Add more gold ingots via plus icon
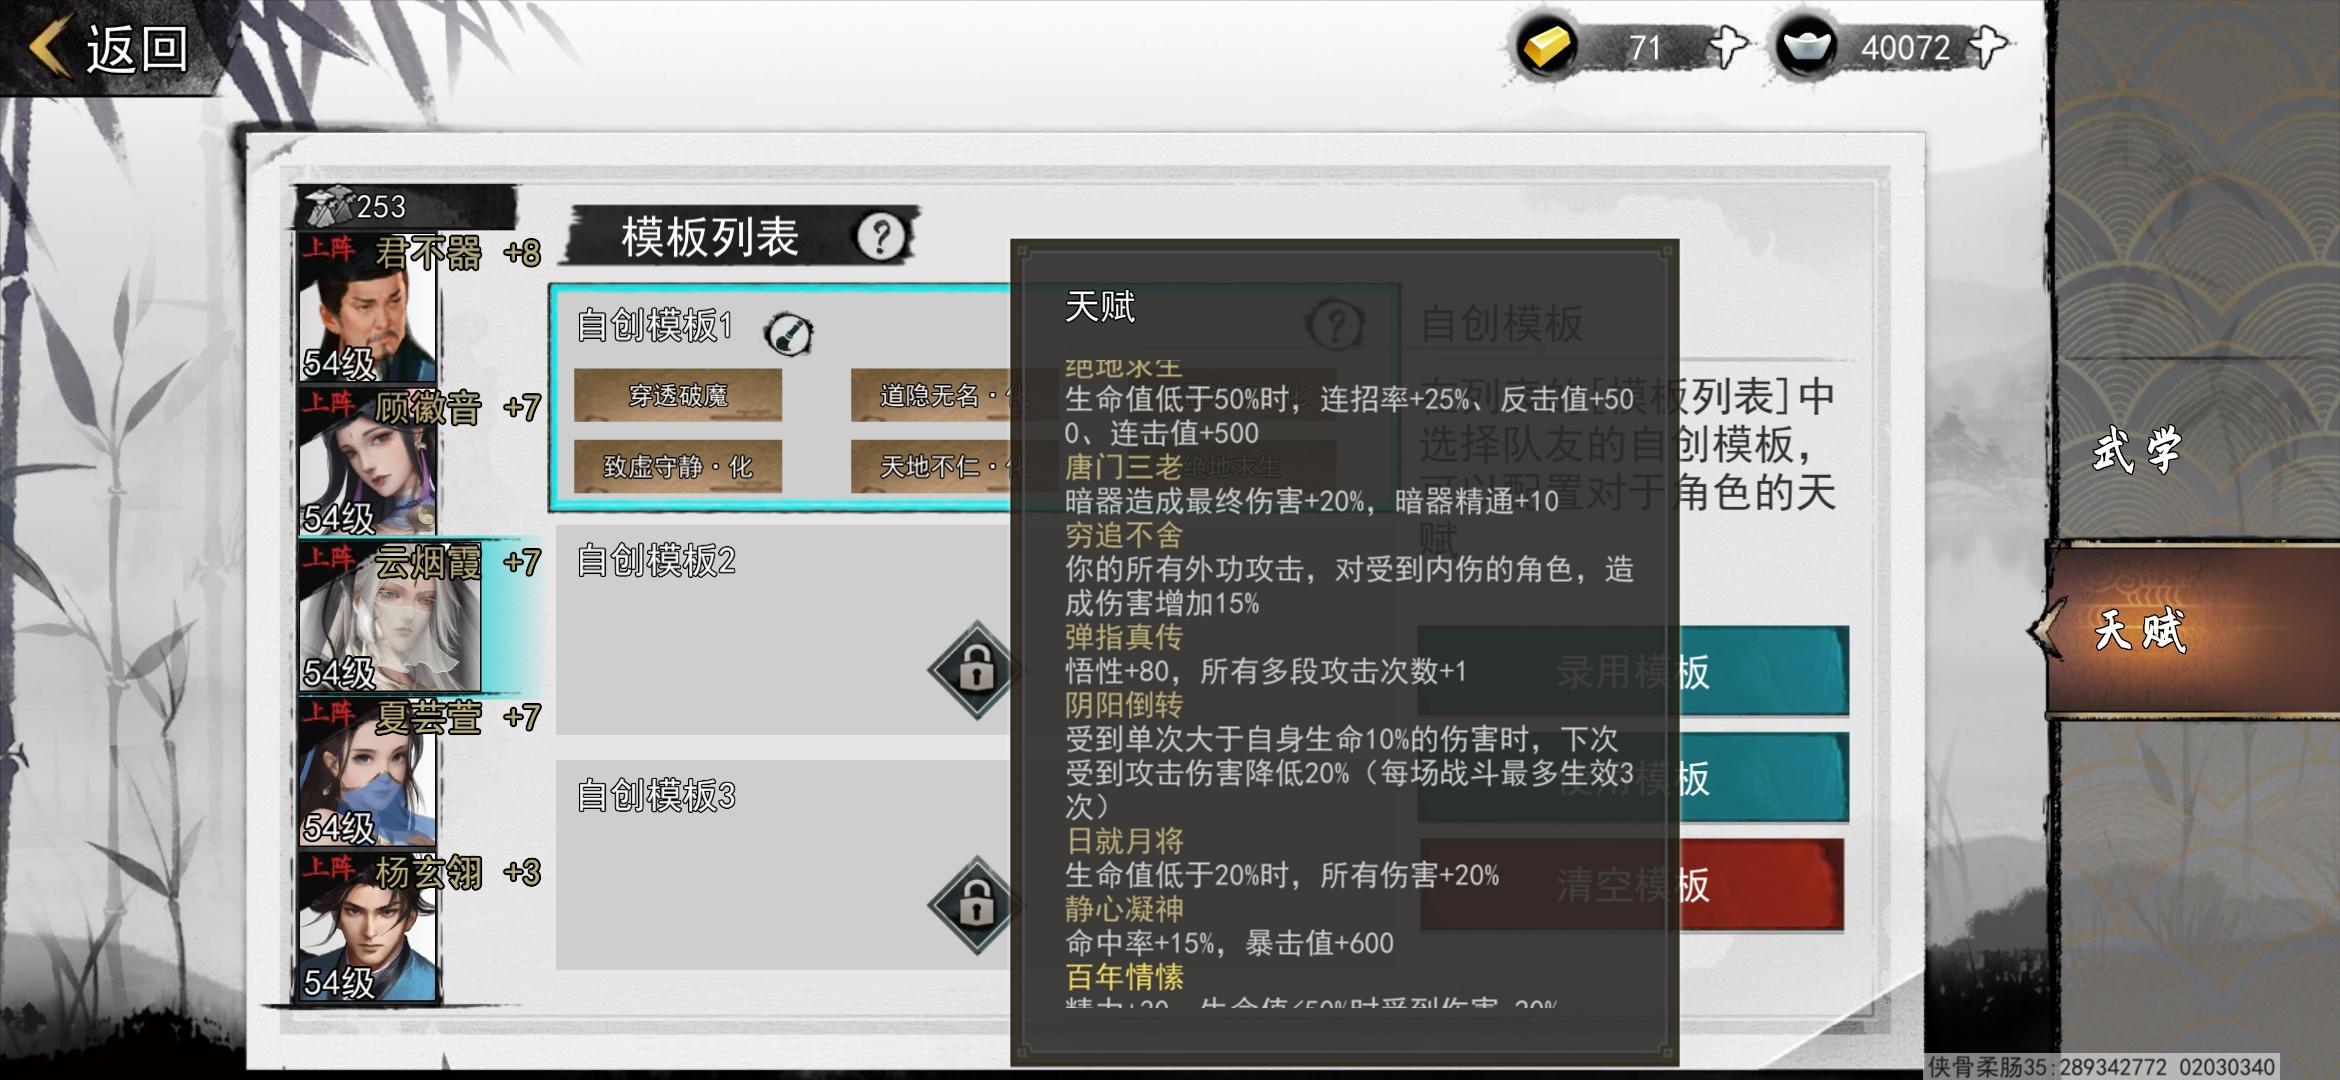 coord(1728,47)
